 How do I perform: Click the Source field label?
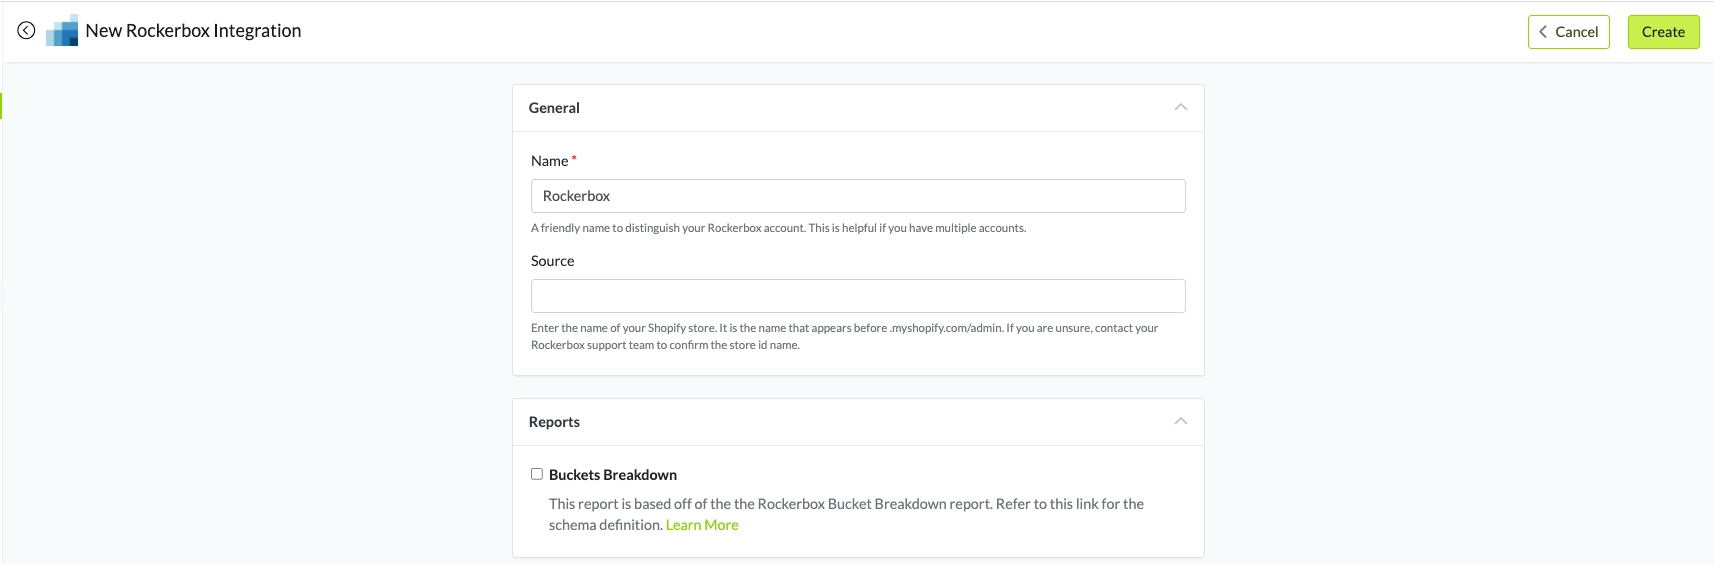pos(552,261)
